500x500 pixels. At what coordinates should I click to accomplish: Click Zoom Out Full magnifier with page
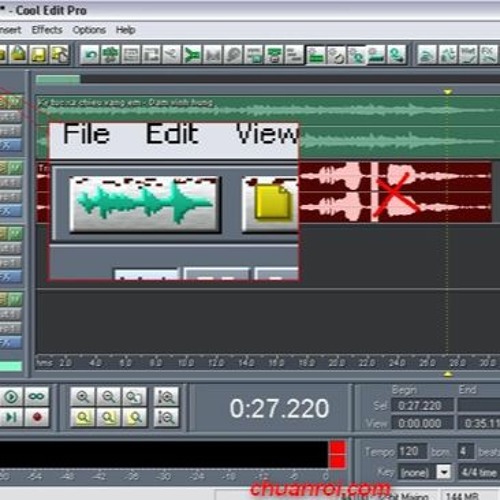point(134,397)
